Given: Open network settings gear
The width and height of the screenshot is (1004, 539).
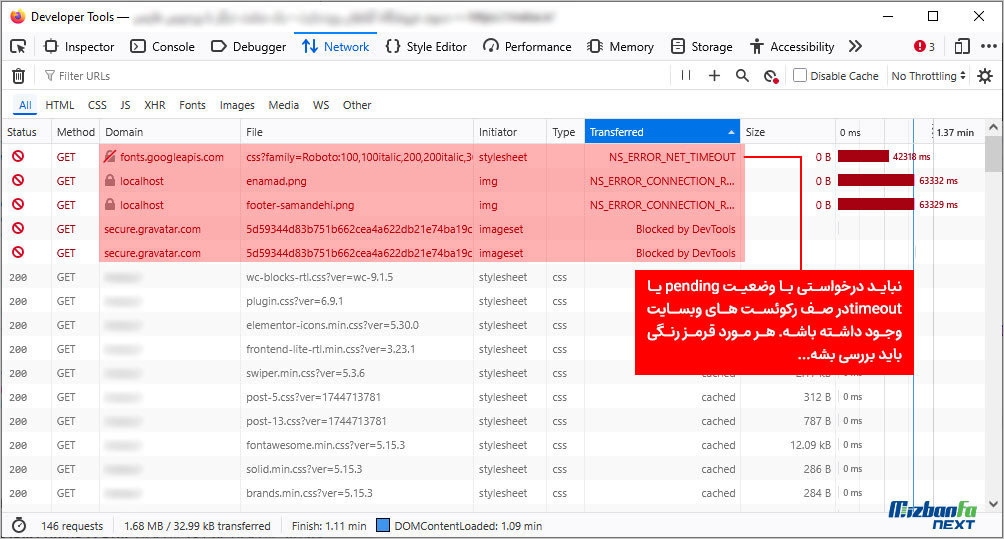Looking at the screenshot, I should coord(985,76).
